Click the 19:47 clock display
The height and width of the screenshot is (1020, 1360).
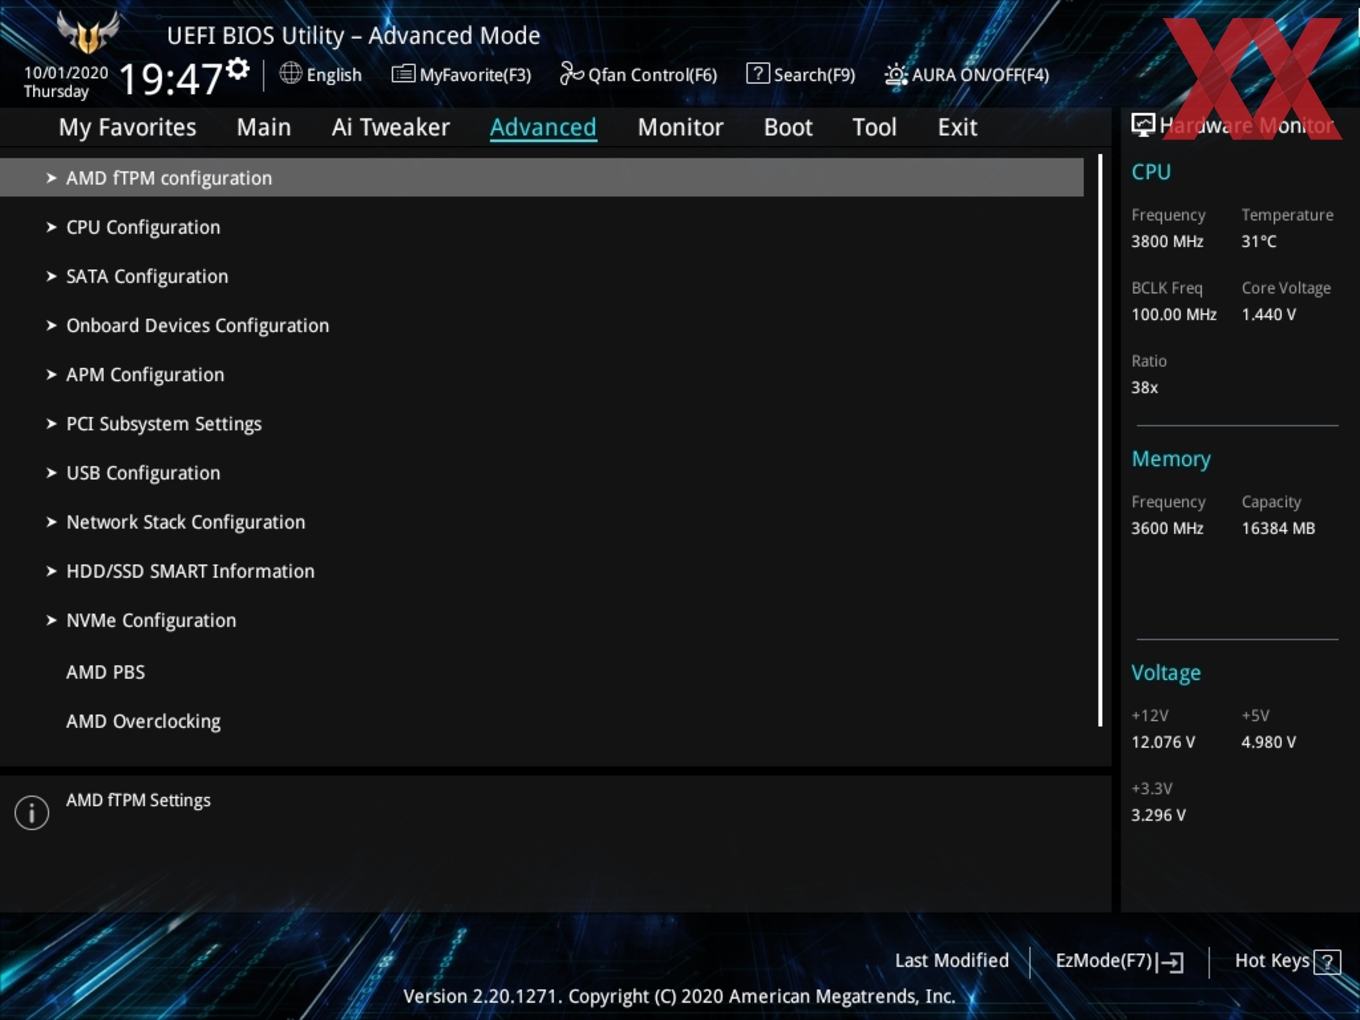click(170, 78)
